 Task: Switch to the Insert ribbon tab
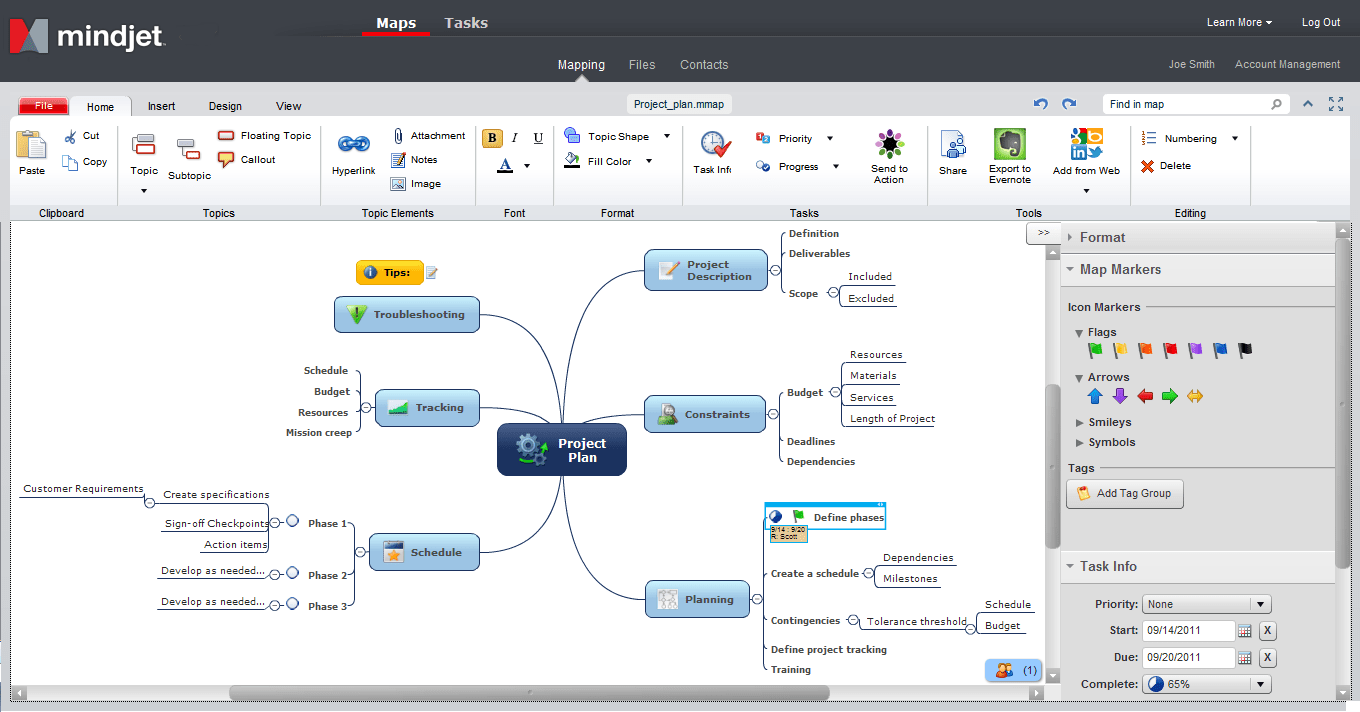(x=161, y=106)
